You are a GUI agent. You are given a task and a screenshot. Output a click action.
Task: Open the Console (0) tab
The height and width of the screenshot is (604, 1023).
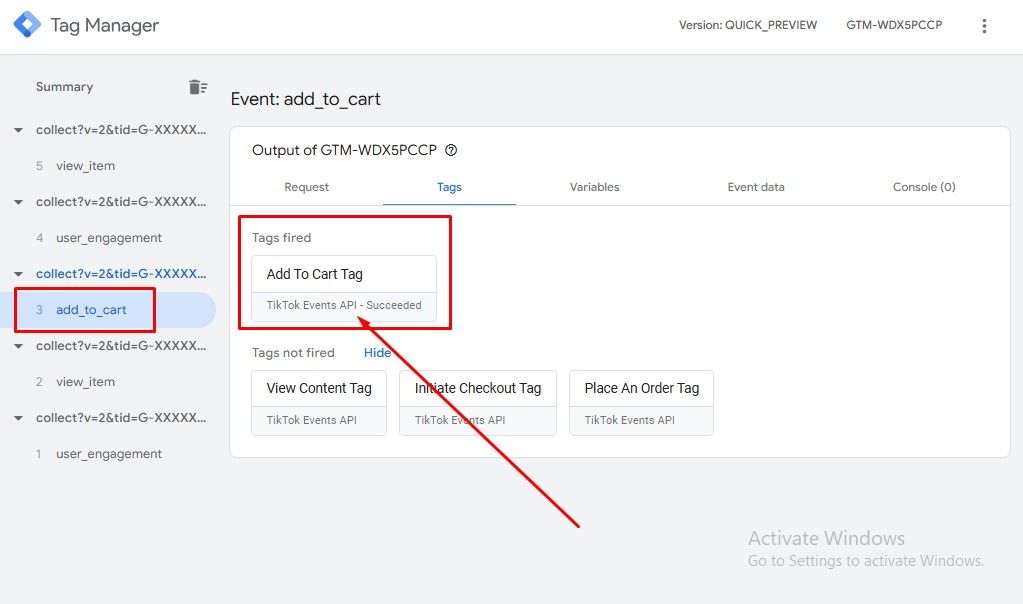coord(924,187)
